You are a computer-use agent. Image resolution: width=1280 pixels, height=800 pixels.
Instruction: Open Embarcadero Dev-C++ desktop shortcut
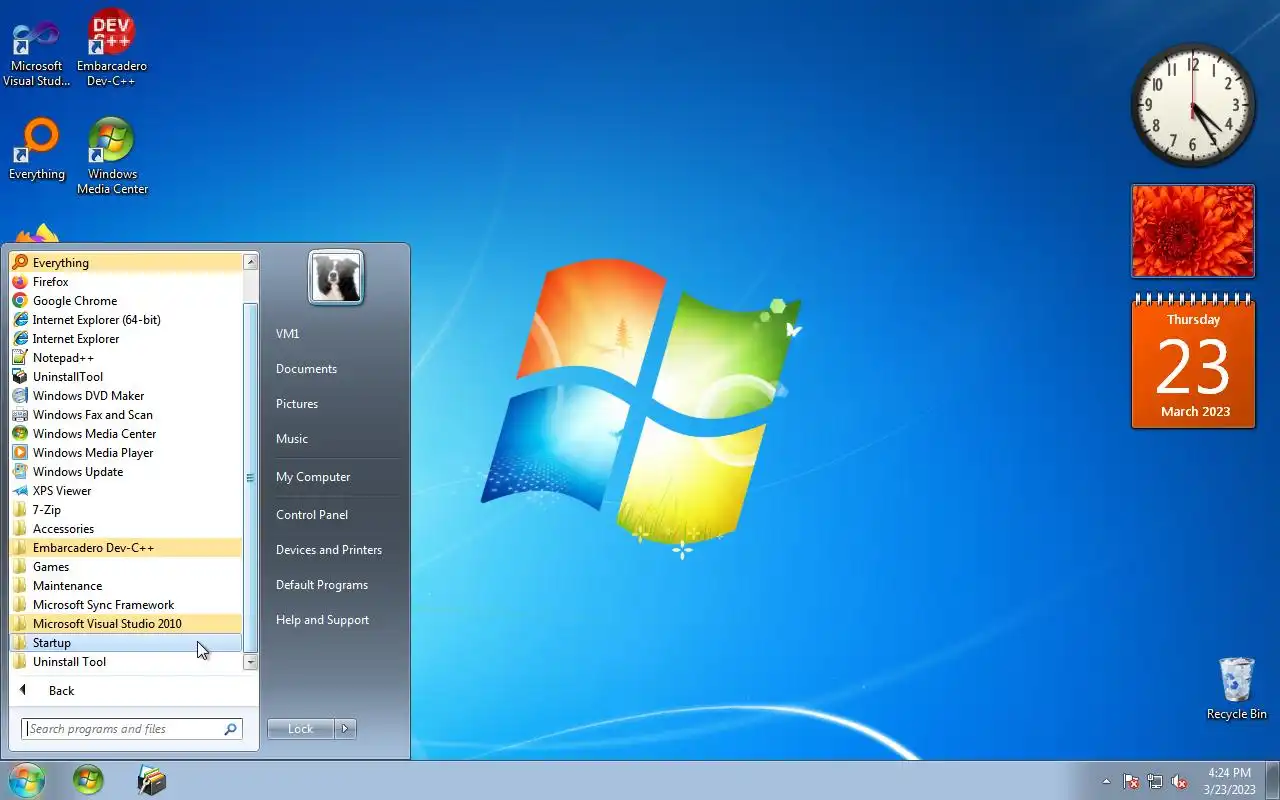click(x=111, y=50)
